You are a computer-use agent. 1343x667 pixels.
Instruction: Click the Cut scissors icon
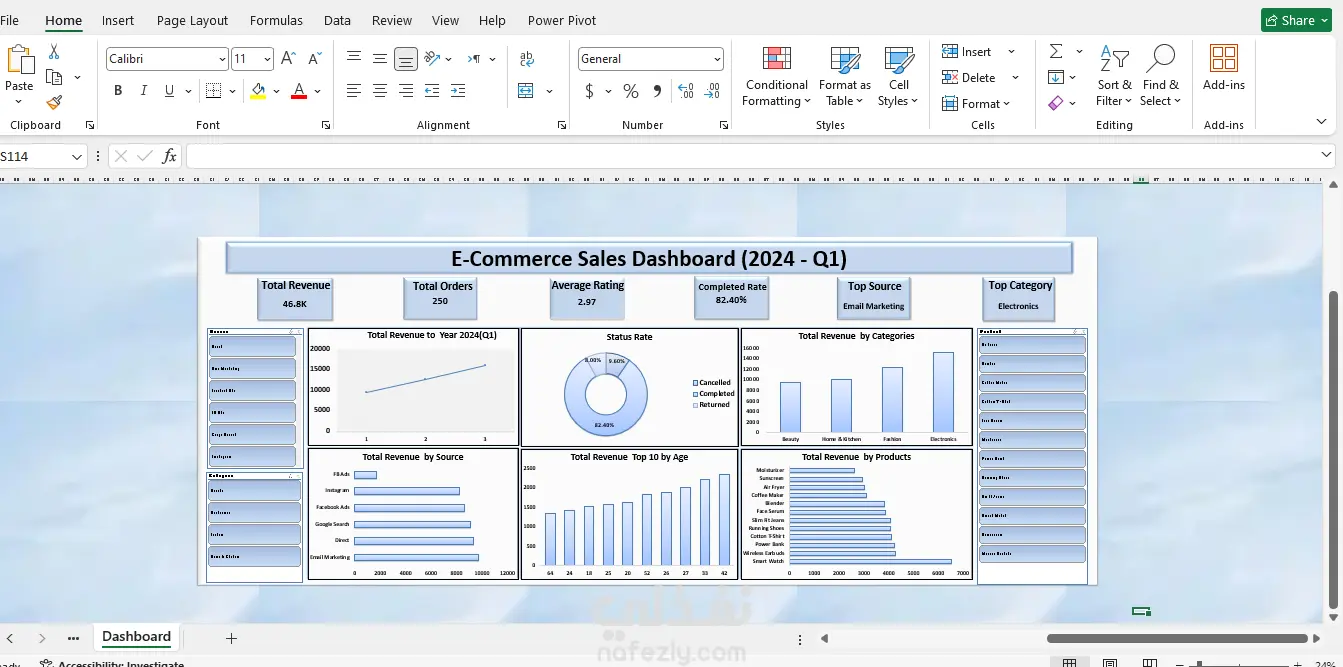[x=54, y=51]
